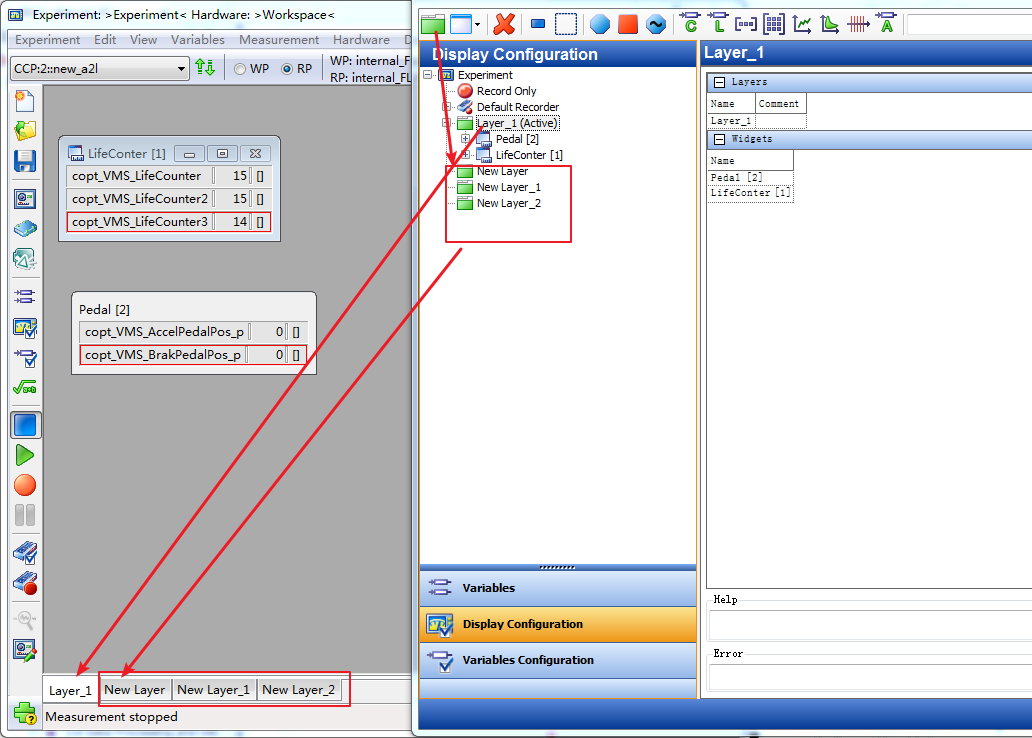Open the Experiment menu
The height and width of the screenshot is (738, 1032).
[x=47, y=40]
